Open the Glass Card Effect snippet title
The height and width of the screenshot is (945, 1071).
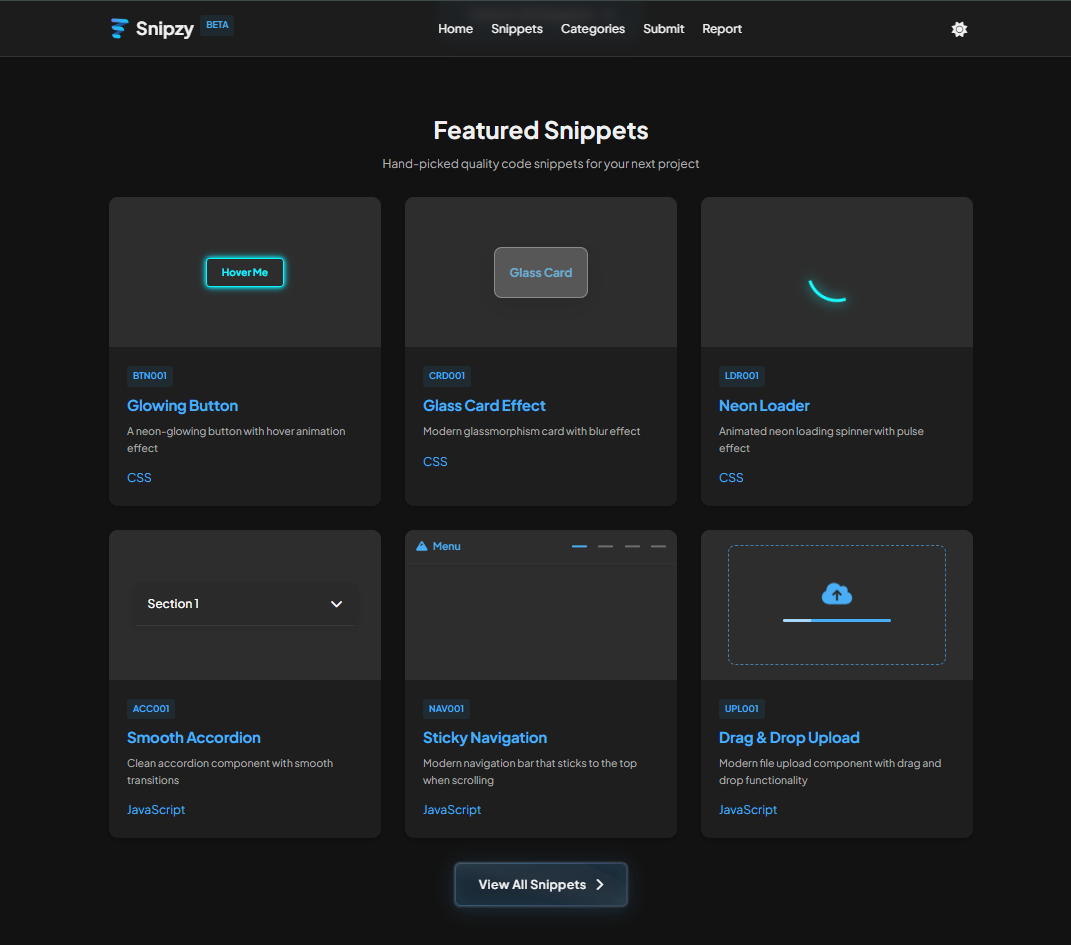[484, 406]
